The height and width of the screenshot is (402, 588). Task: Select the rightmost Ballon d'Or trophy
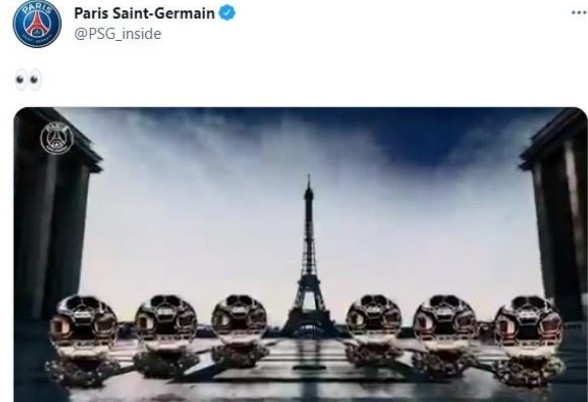coord(529,340)
